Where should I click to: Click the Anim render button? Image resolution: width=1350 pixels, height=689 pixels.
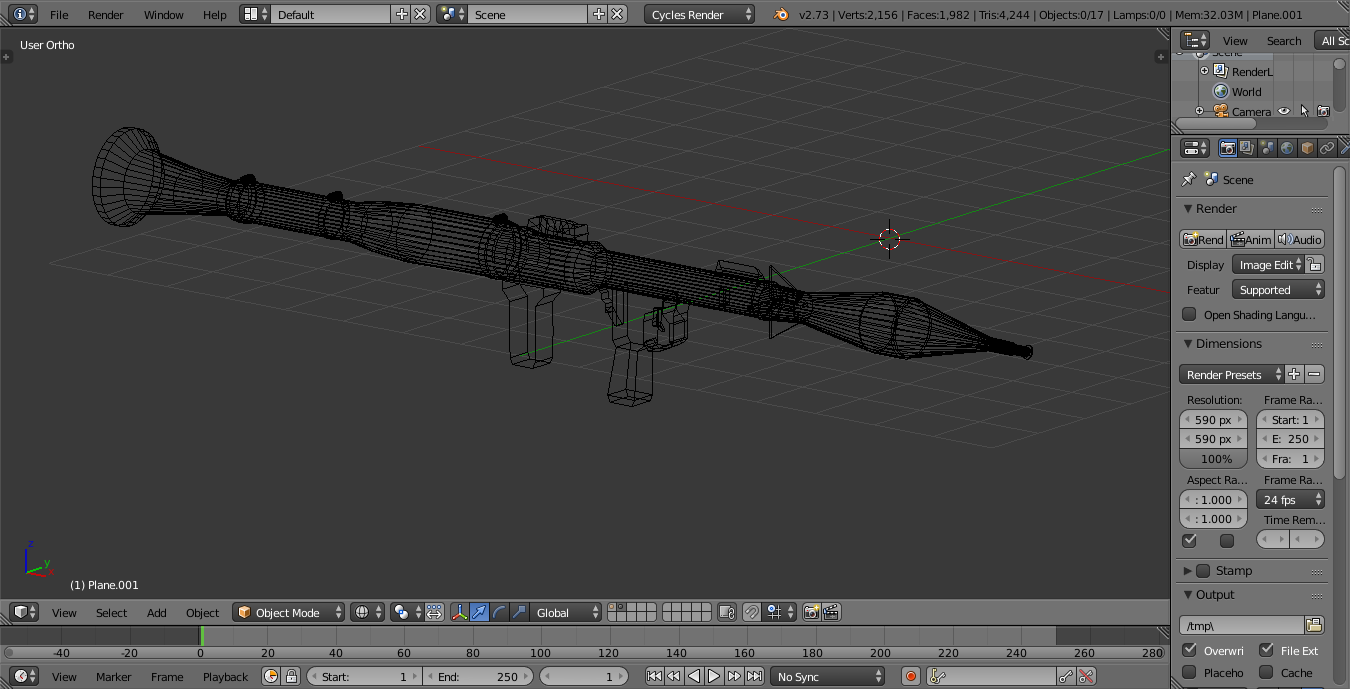click(1251, 239)
